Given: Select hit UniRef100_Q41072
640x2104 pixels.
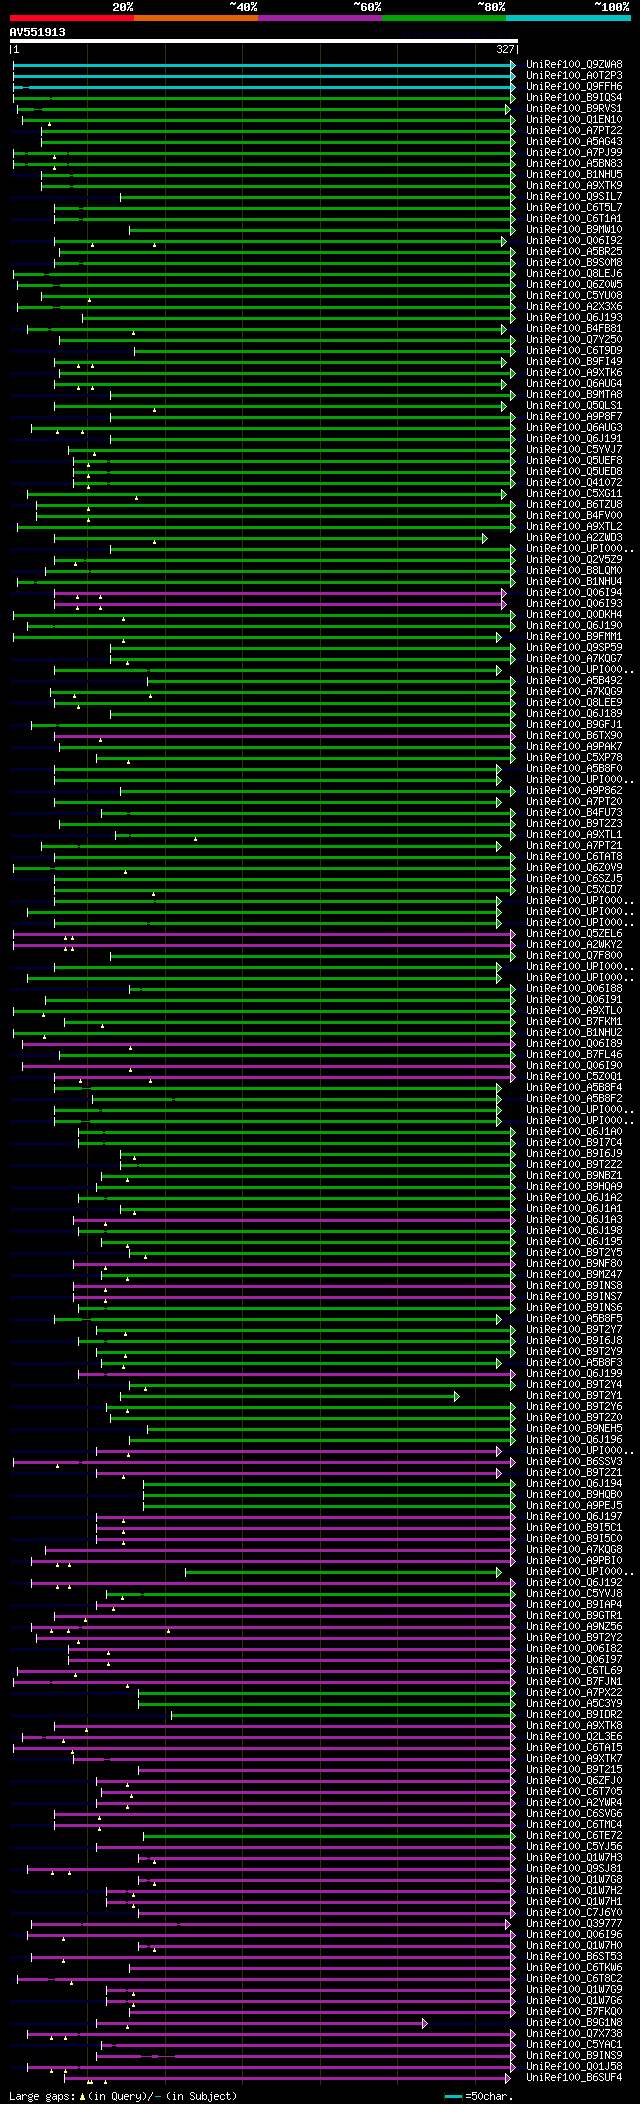Looking at the screenshot, I should [574, 483].
